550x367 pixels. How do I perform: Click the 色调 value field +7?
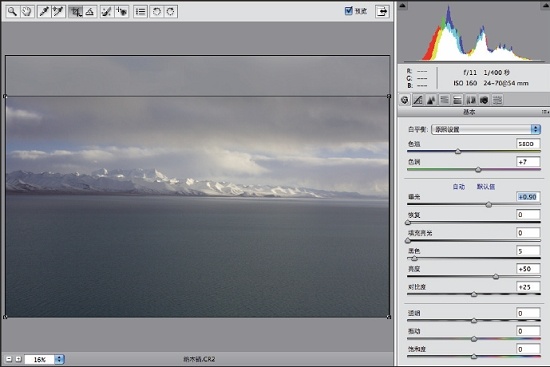coord(528,162)
